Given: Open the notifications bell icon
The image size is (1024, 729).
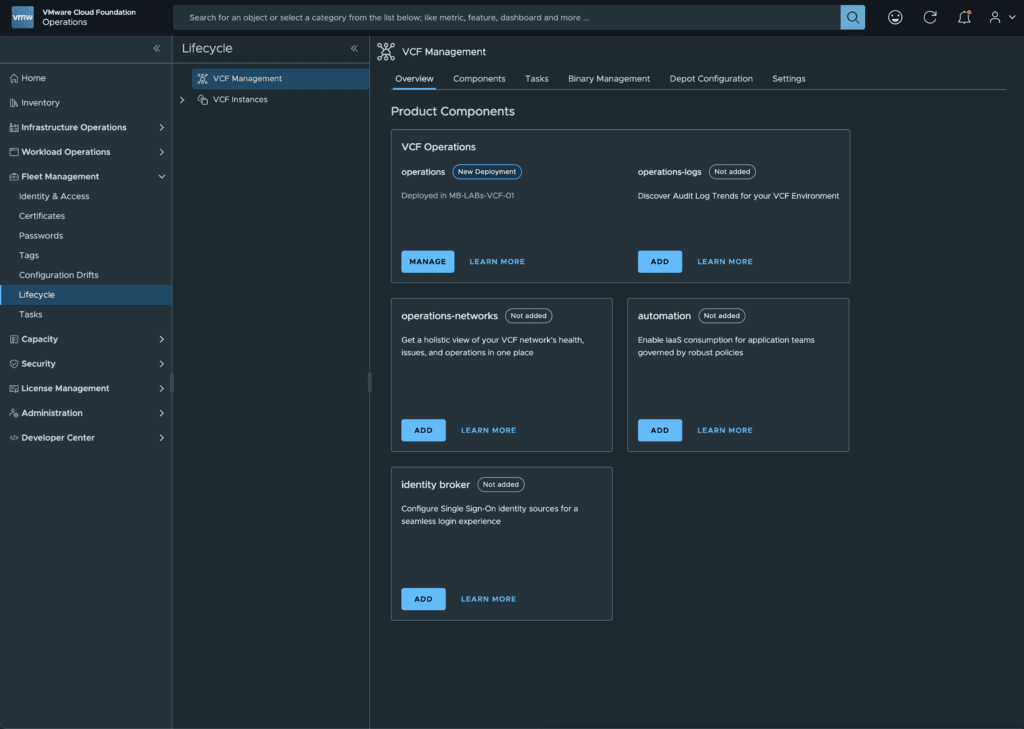Looking at the screenshot, I should click(x=964, y=17).
